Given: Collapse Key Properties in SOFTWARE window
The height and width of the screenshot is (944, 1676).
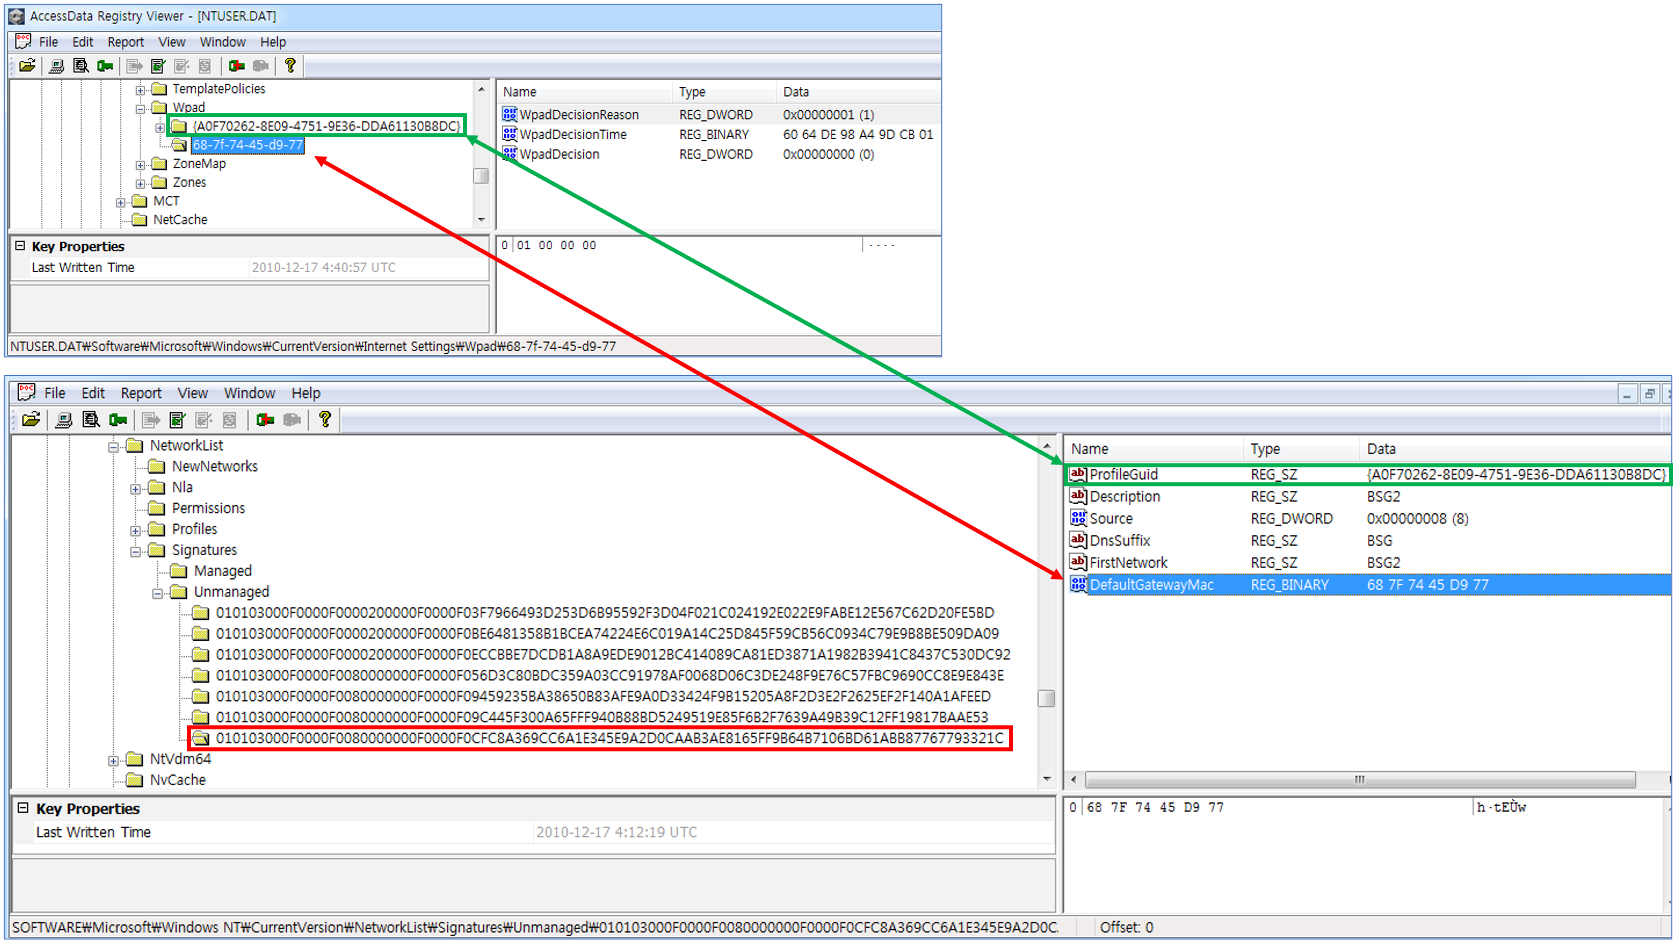Looking at the screenshot, I should pos(23,808).
